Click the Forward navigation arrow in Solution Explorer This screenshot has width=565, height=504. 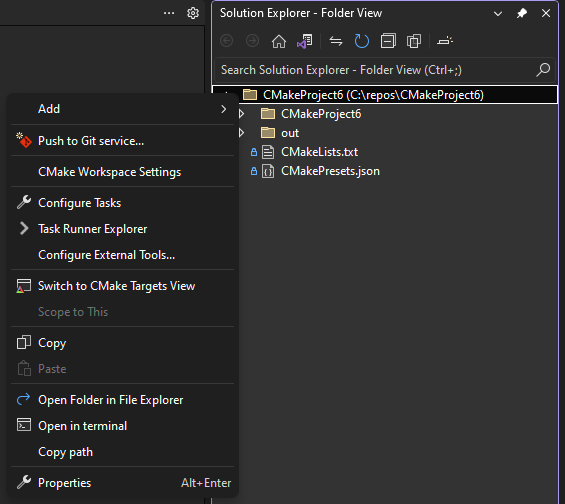pos(252,41)
